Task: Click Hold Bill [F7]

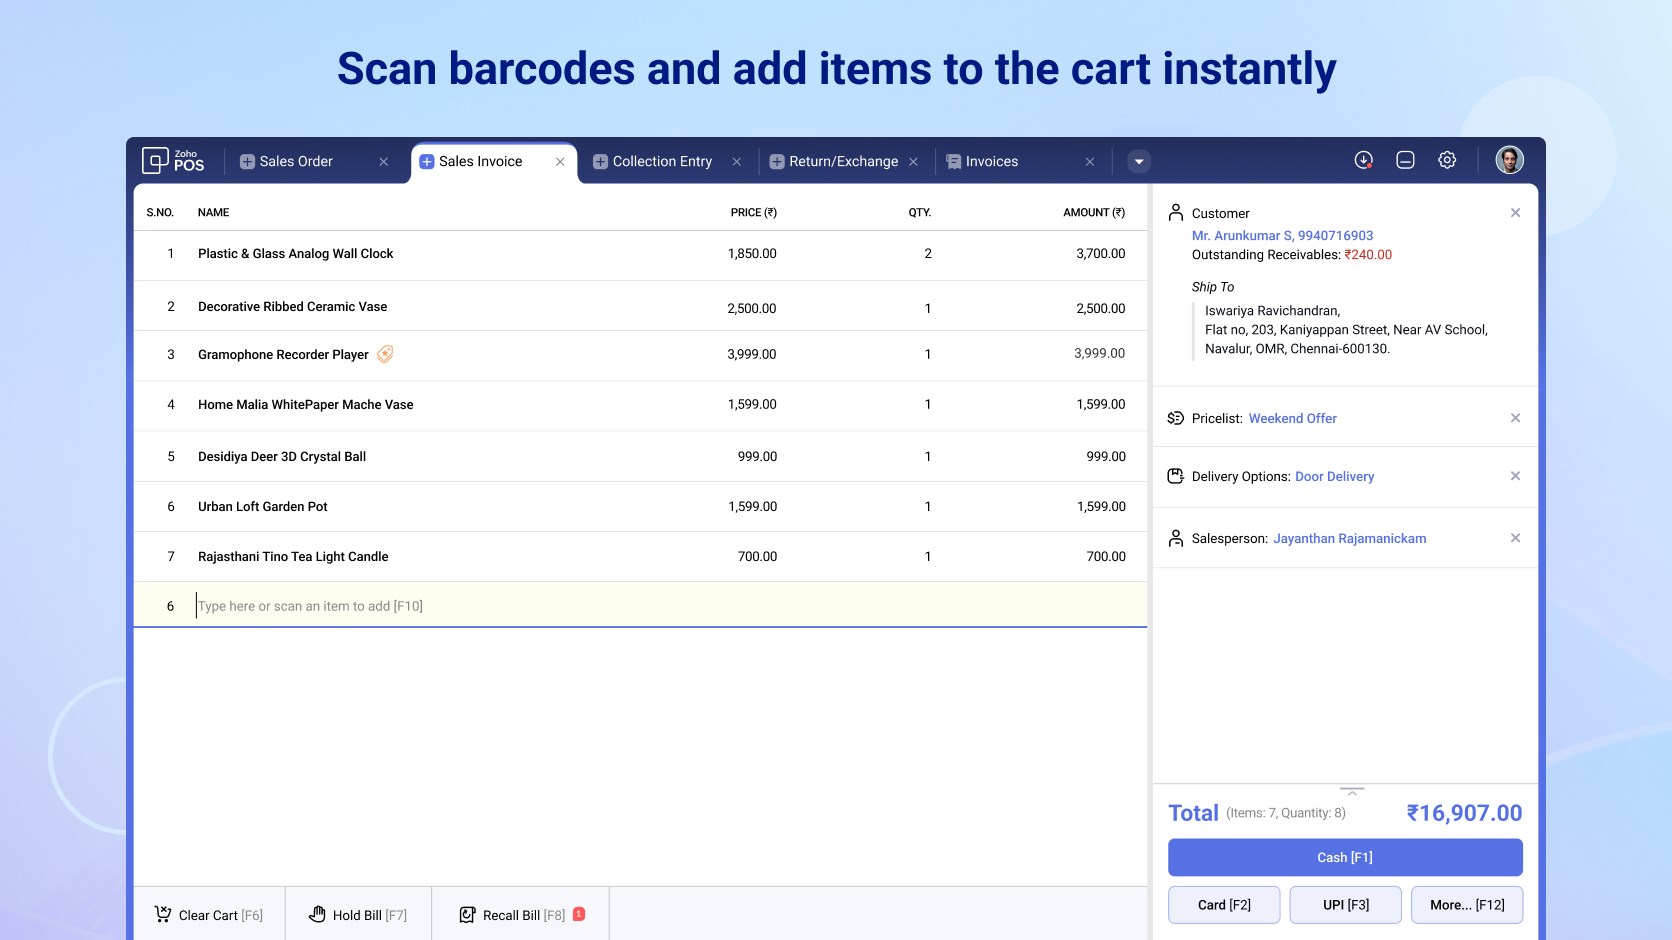Action: 358,915
